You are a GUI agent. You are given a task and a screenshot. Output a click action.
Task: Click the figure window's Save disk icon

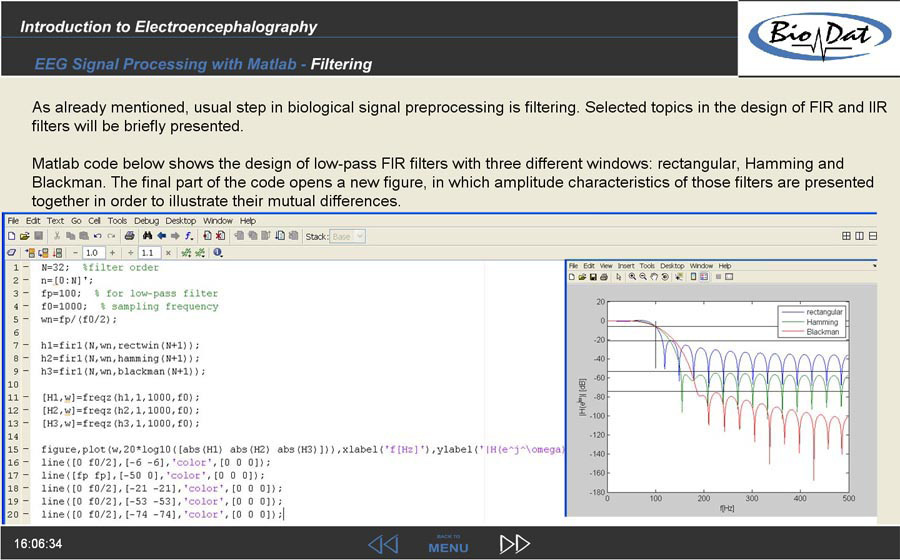pyautogui.click(x=593, y=277)
